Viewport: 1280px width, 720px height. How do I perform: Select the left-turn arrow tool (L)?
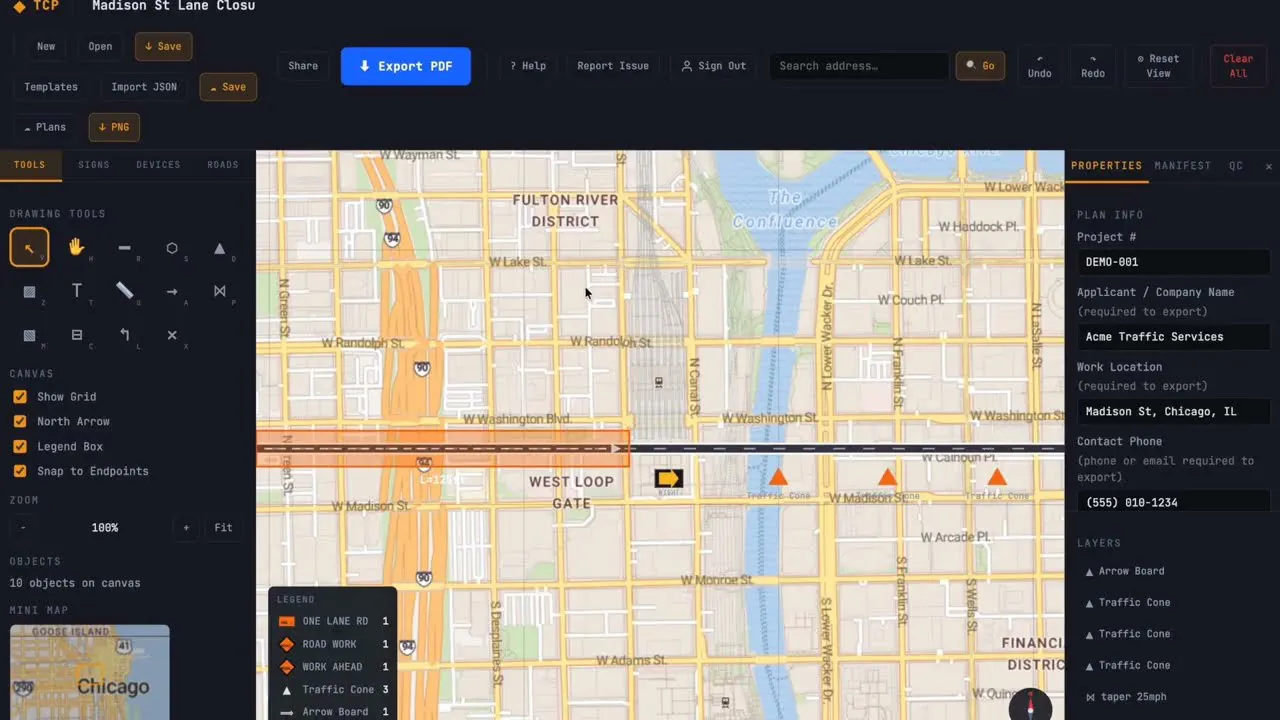(124, 335)
